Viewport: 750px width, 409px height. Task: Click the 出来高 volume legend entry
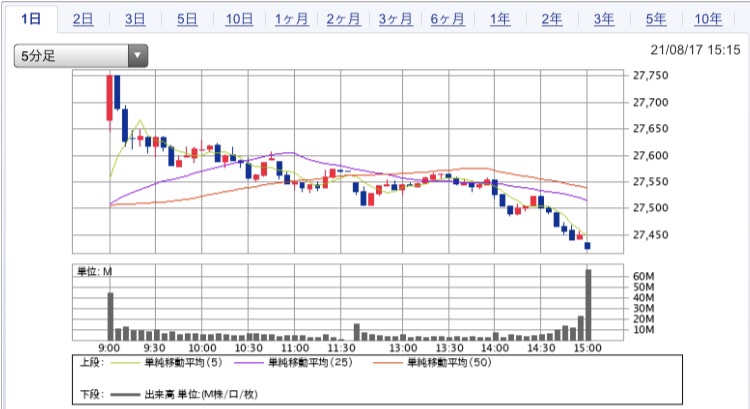point(200,395)
